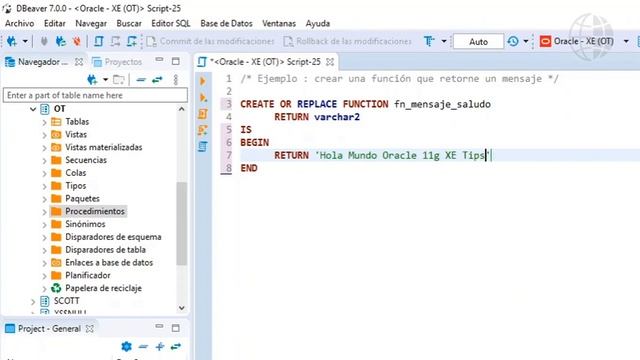The image size is (640, 360).
Task: Click the Reconnect plug icon
Action: point(61,41)
